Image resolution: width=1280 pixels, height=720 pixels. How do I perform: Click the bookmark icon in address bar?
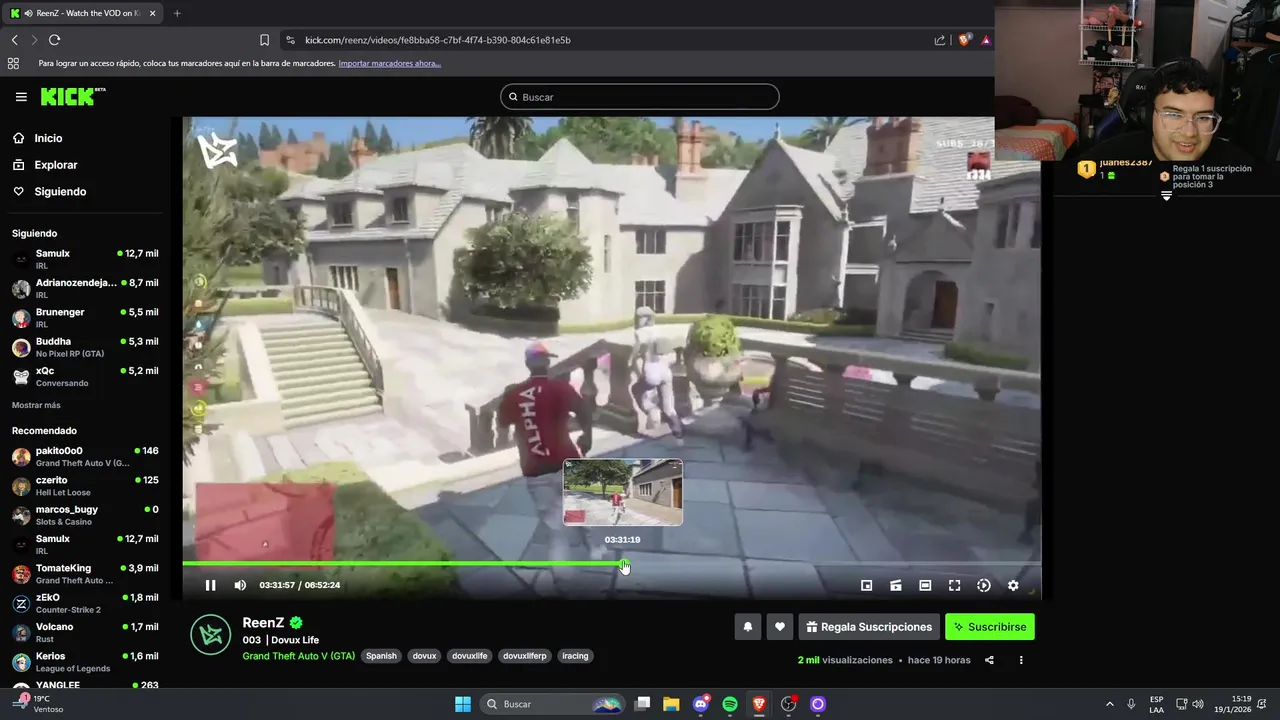pyautogui.click(x=264, y=40)
